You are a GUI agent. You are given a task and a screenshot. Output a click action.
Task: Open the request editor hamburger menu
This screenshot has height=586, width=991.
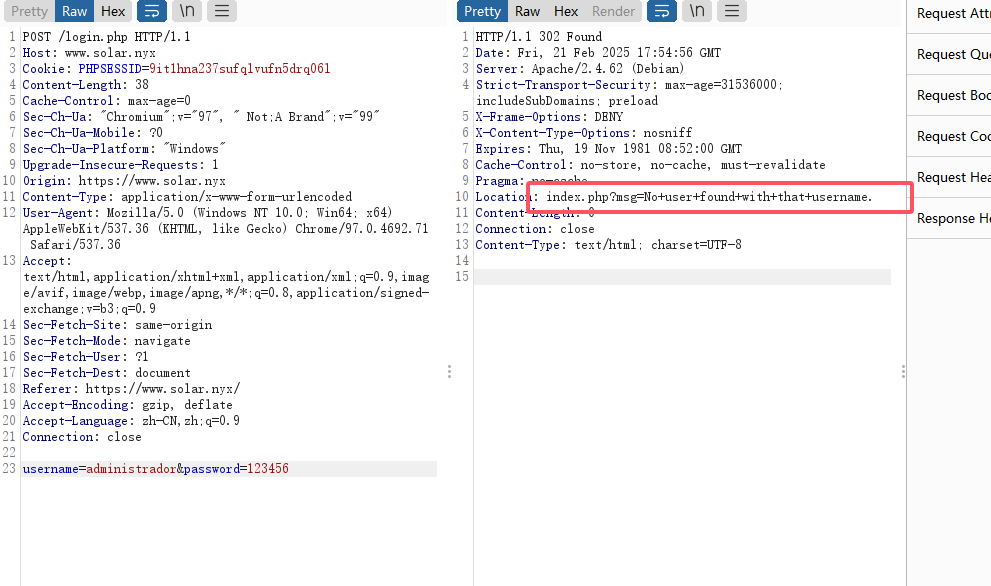coord(221,12)
